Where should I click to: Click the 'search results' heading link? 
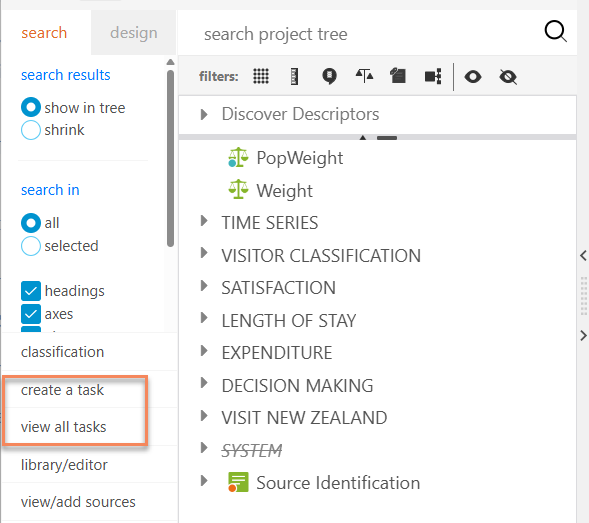point(66,75)
